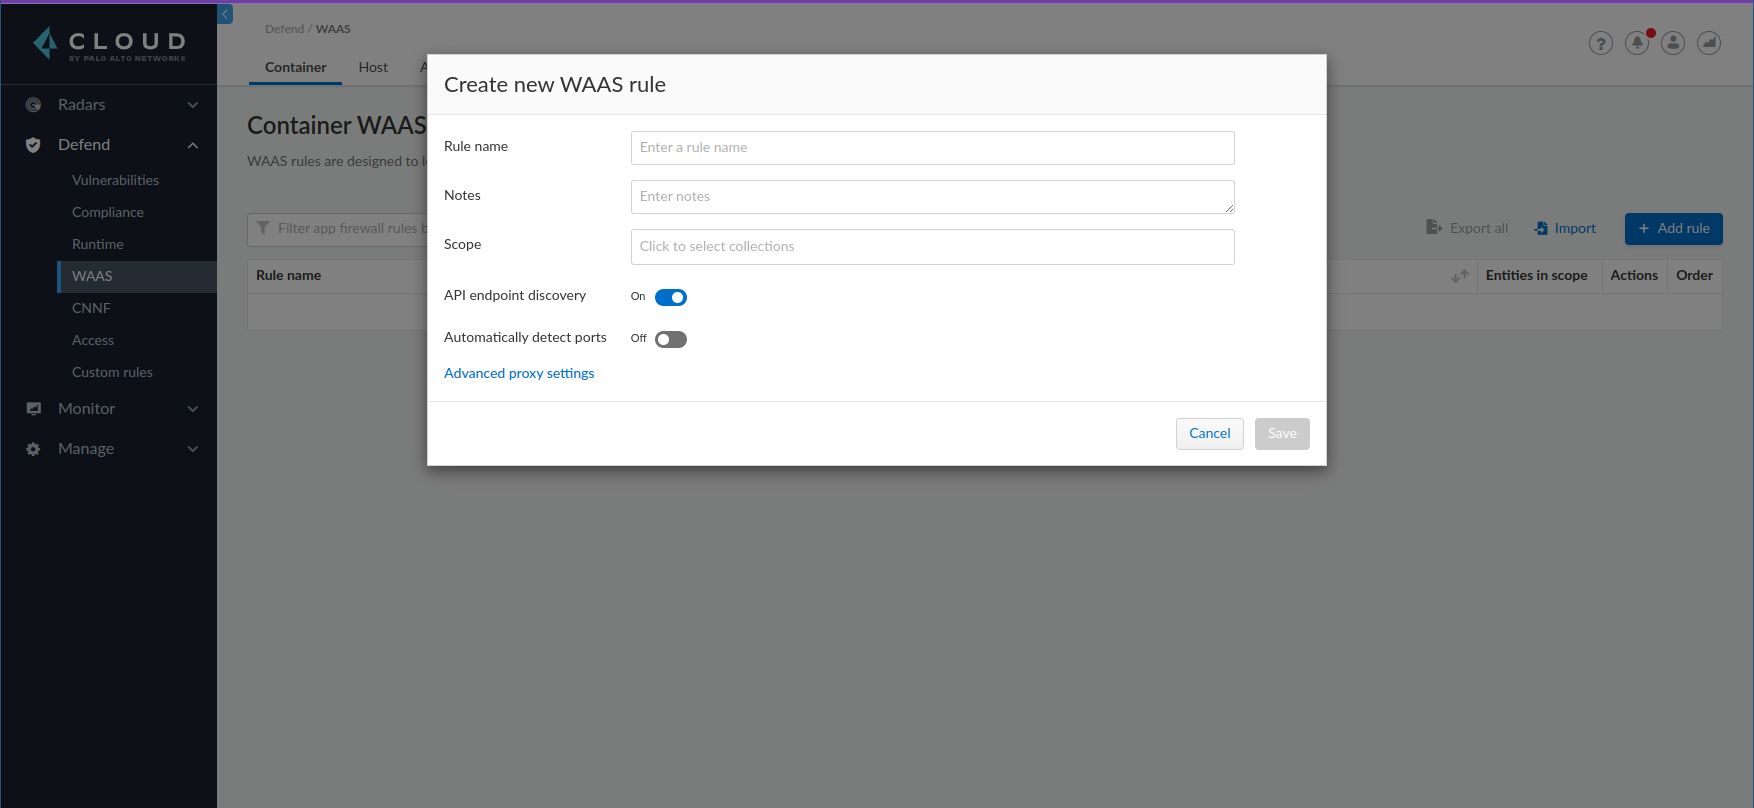Open the Scope collections selector

pos(932,247)
